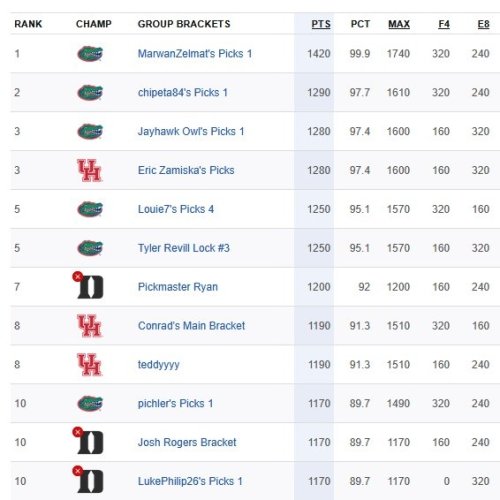Open the teddyyyy bracket link
The height and width of the screenshot is (500, 500).
pos(159,365)
